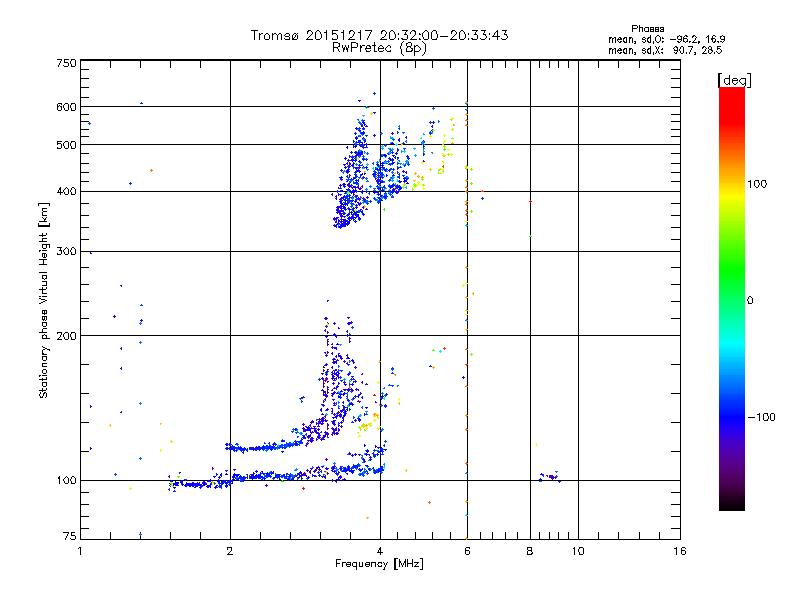Click the plot title 'Tromsø 20151217 20:32:00-20:33:43'
The image size is (800, 600).
(379, 35)
